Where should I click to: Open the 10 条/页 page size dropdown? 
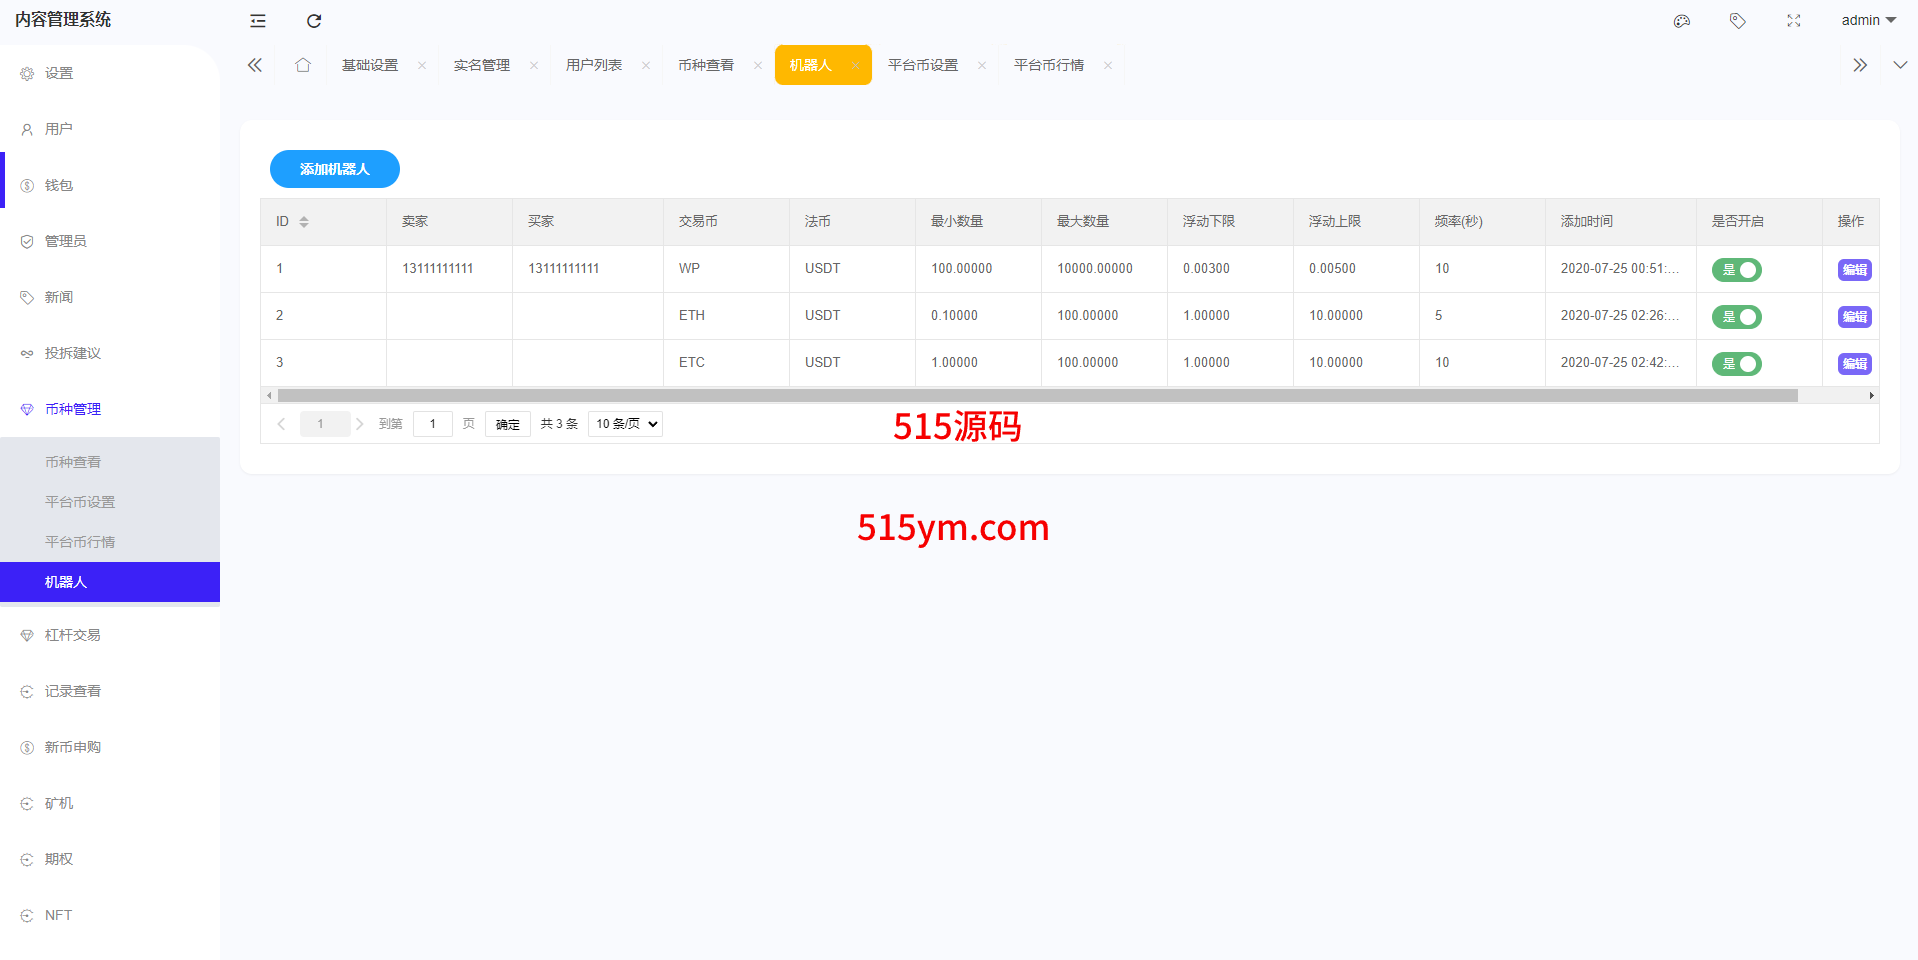(x=625, y=424)
